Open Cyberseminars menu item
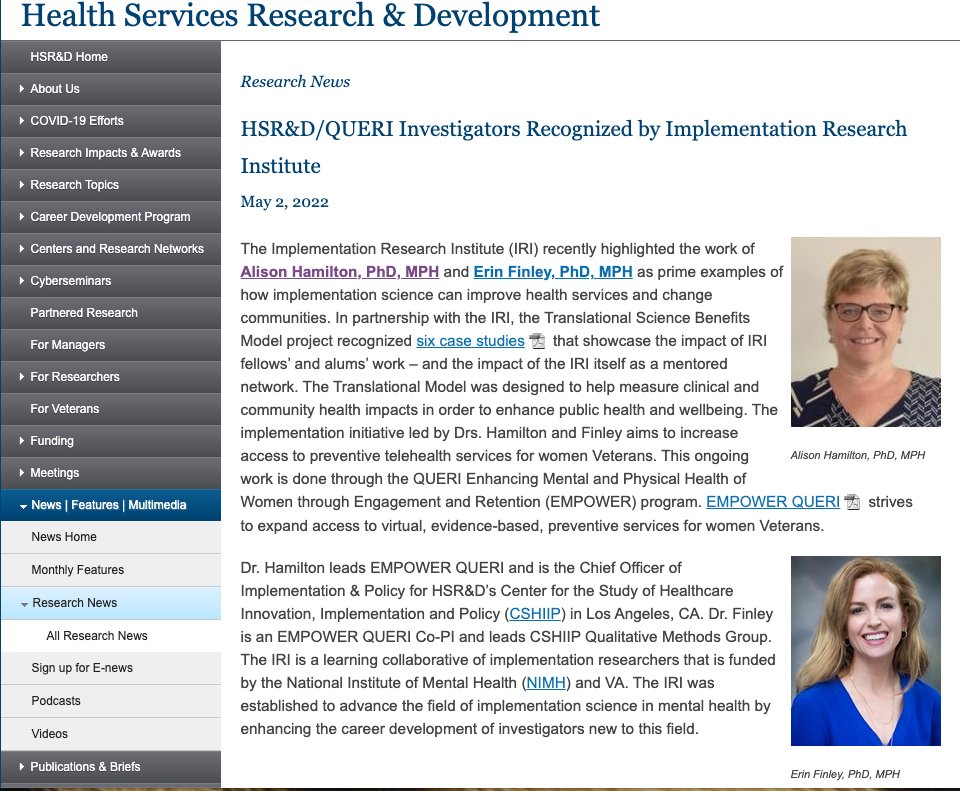This screenshot has height=791, width=960. (111, 280)
